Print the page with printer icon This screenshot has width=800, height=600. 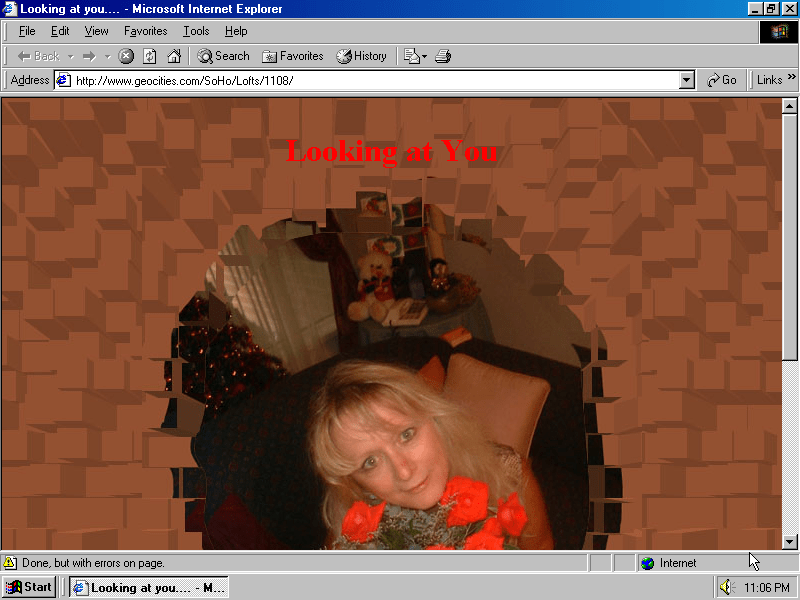(443, 56)
